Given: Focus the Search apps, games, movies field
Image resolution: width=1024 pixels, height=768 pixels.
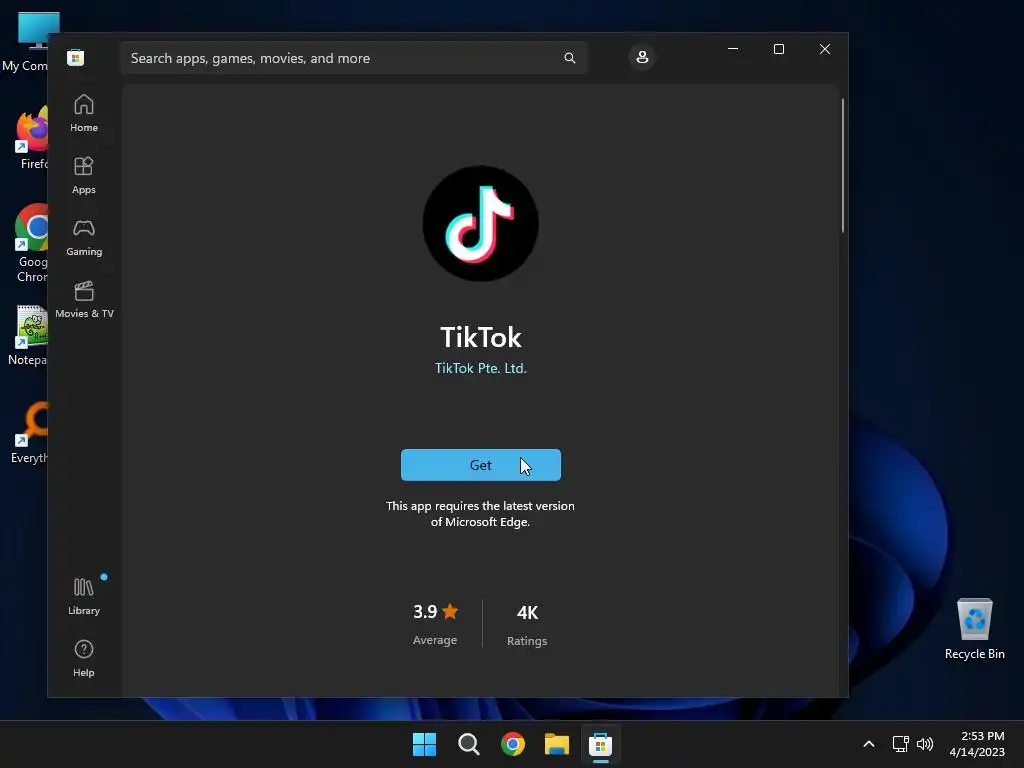Looking at the screenshot, I should click(x=354, y=58).
